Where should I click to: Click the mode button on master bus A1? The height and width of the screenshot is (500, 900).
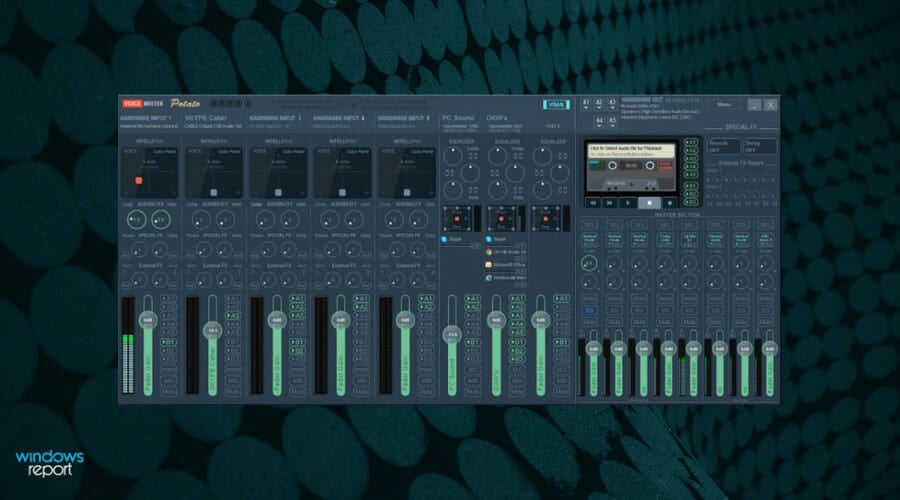click(x=589, y=238)
